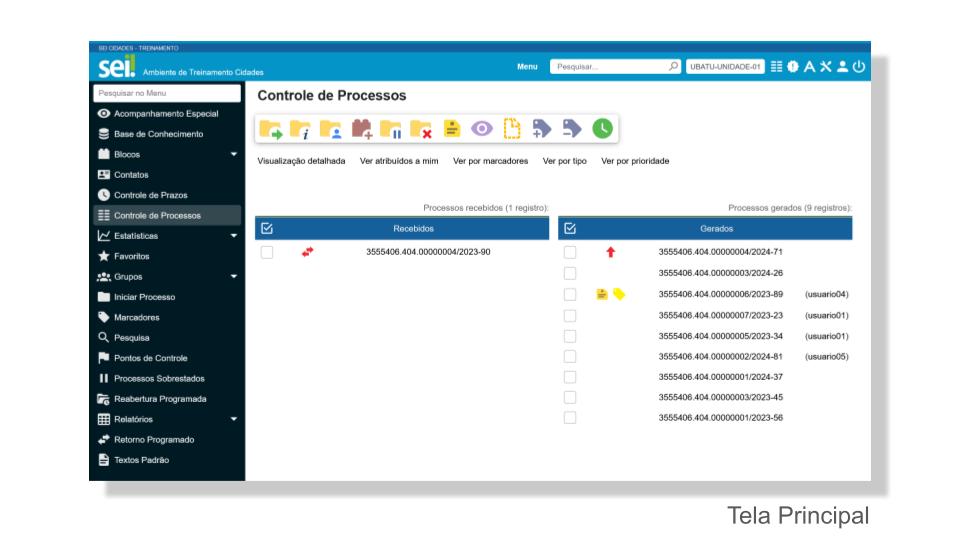
Task: Open process 3555406.404.0000001/2023-56
Action: coord(721,418)
